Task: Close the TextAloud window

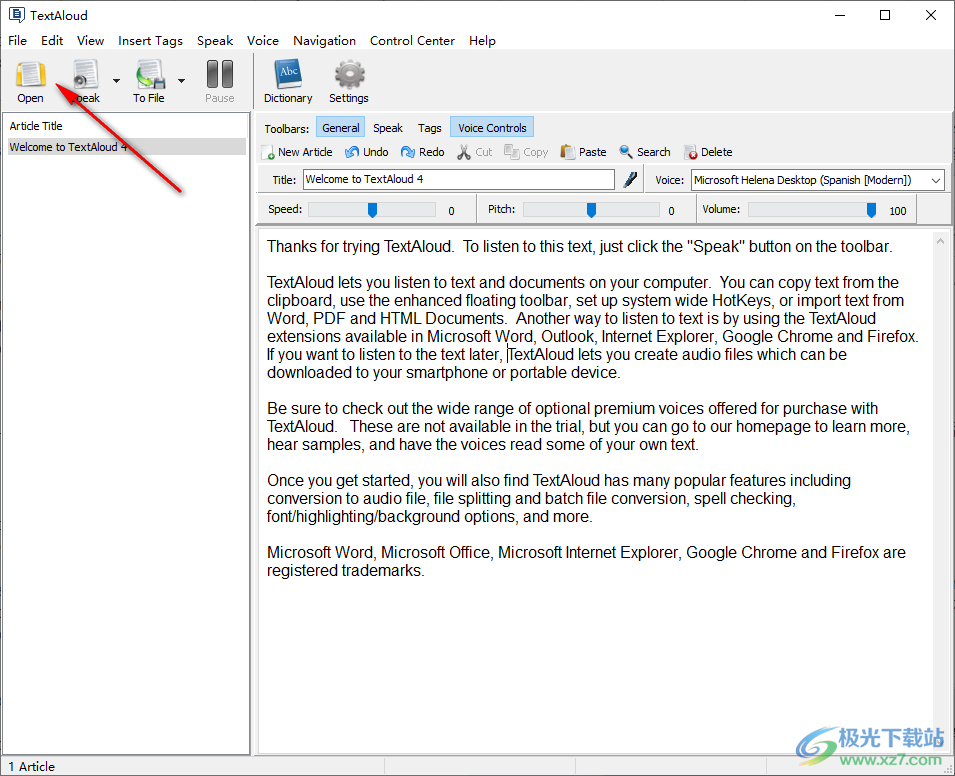Action: coord(931,15)
